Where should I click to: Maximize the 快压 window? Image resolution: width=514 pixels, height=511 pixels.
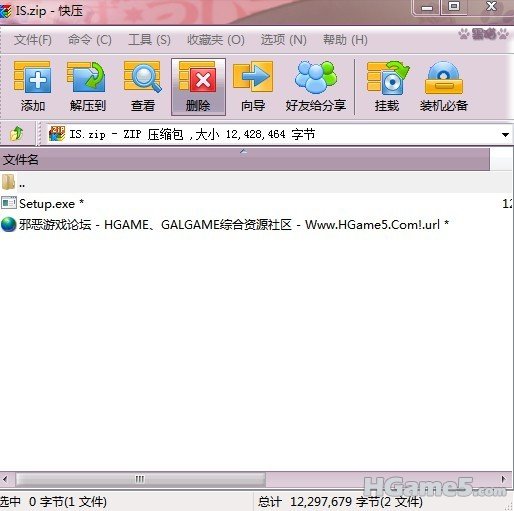pos(454,7)
